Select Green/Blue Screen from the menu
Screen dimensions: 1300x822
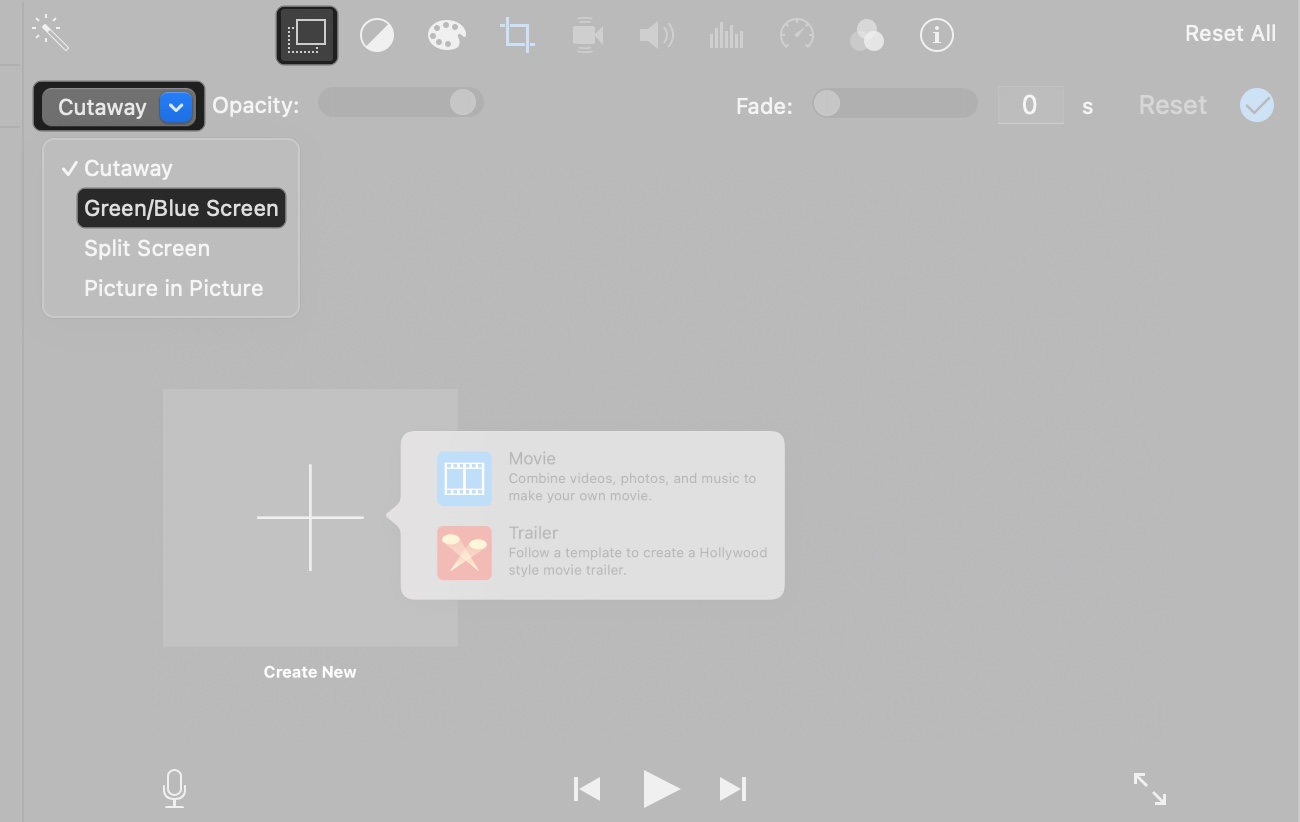[x=180, y=208]
